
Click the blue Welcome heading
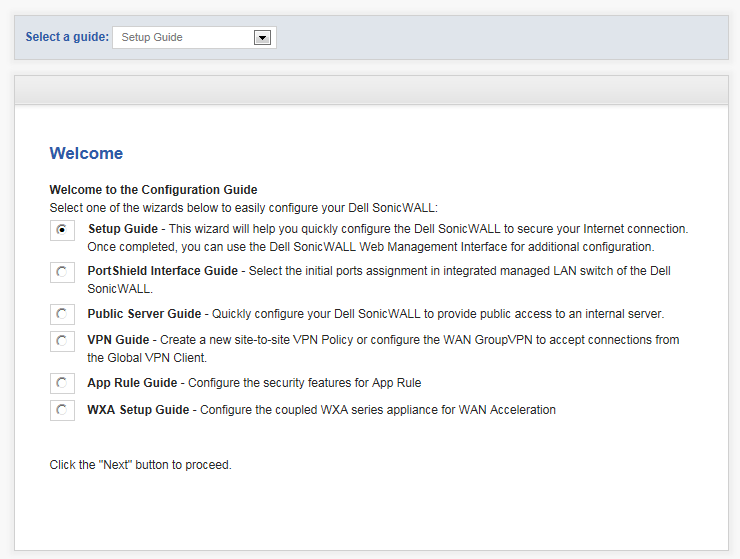coord(86,153)
